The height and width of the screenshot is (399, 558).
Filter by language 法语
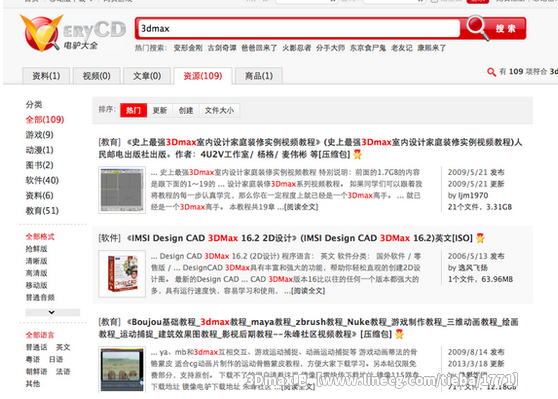(63, 371)
